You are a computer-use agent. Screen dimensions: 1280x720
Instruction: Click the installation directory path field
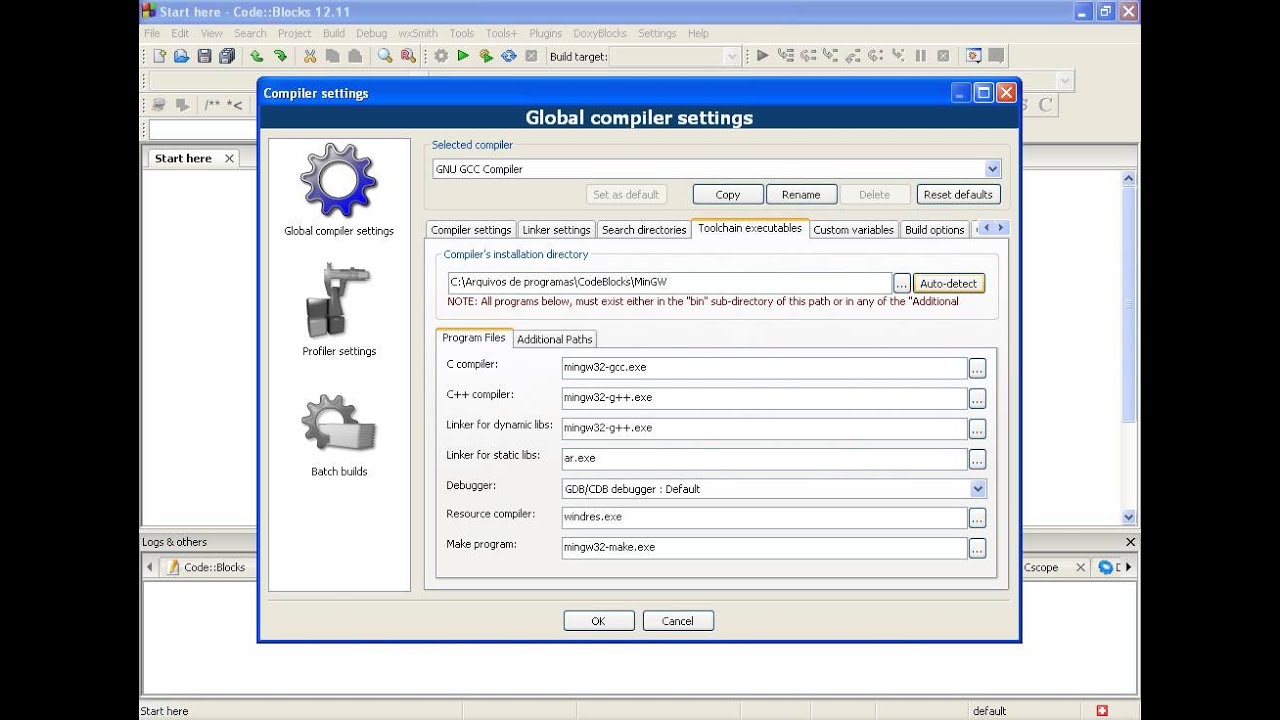(669, 283)
